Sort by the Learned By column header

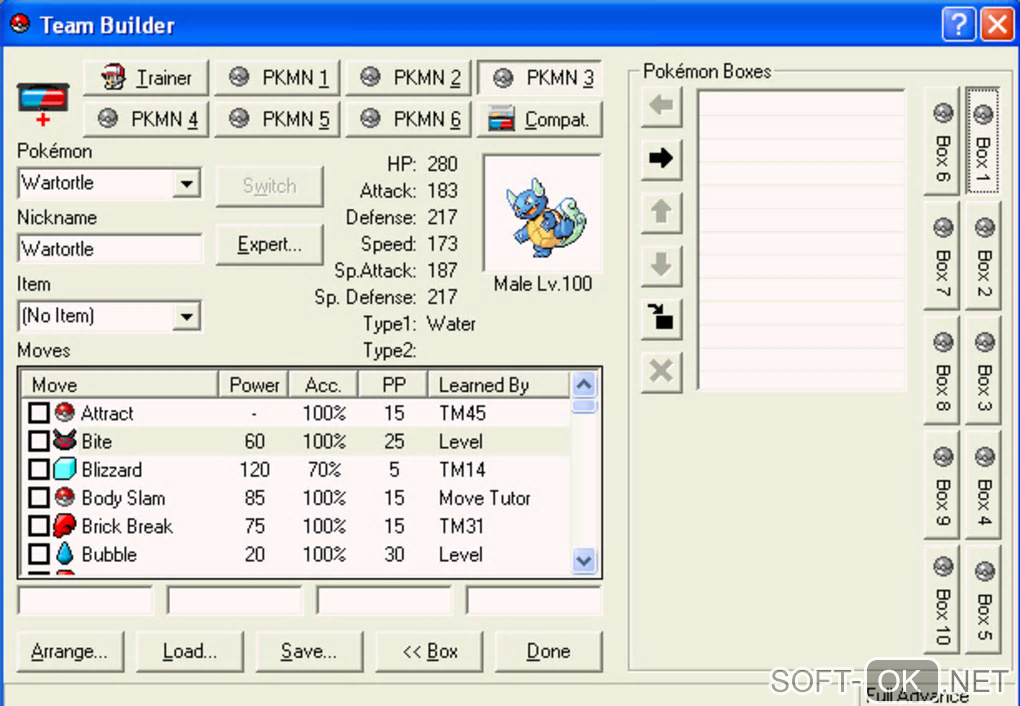click(499, 385)
